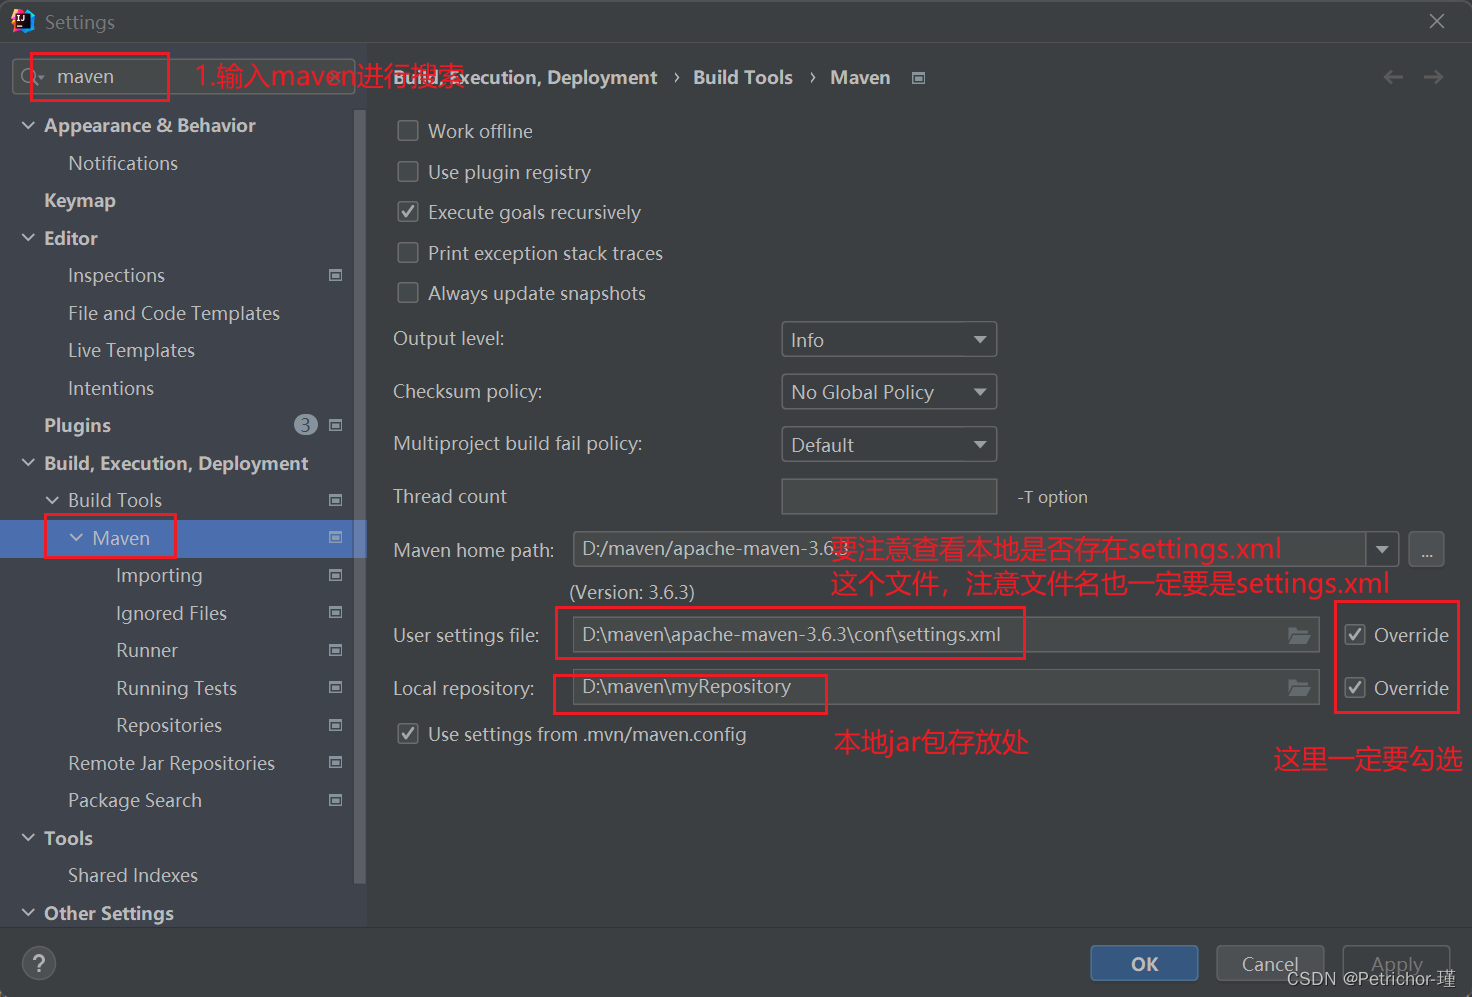Enable Always update snapshots checkbox
The image size is (1472, 997).
pos(408,293)
